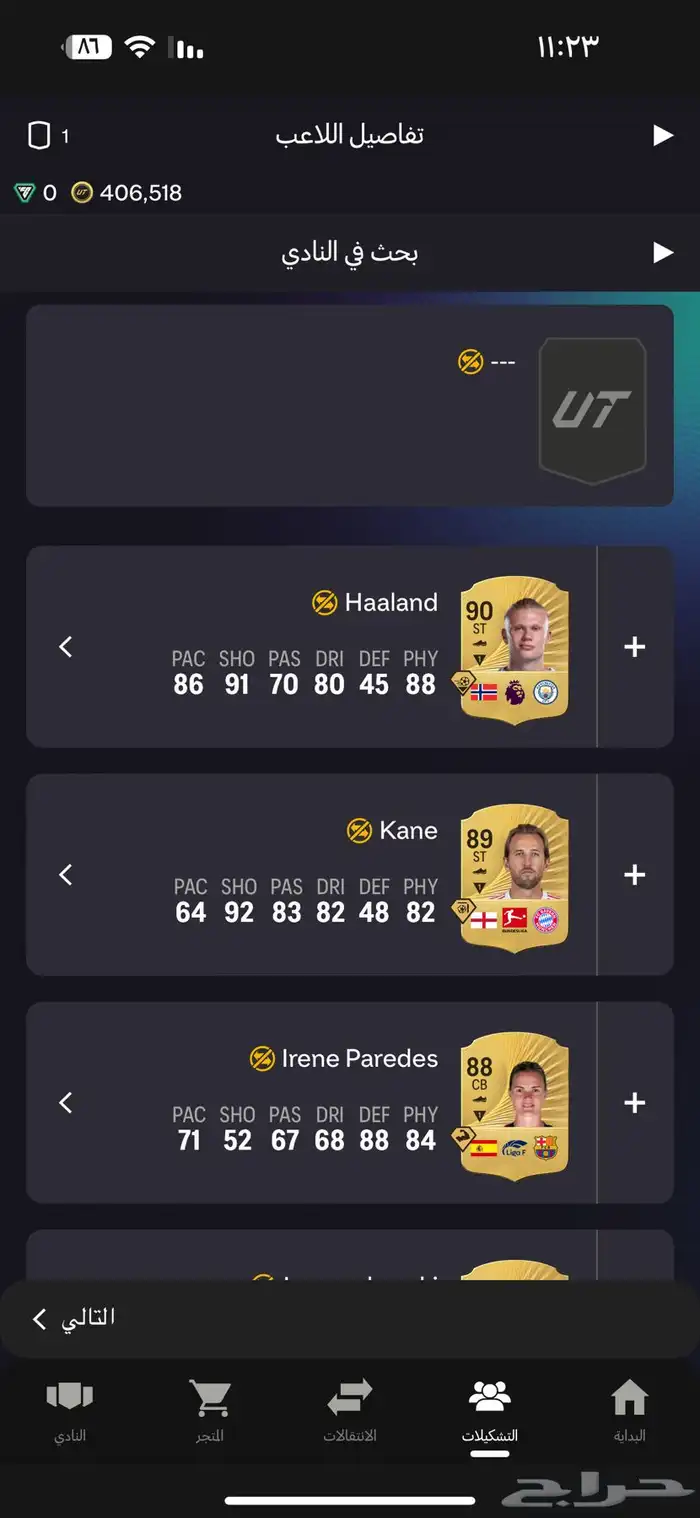The height and width of the screenshot is (1518, 700).
Task: Tap the card count icon top left
Action: click(39, 136)
